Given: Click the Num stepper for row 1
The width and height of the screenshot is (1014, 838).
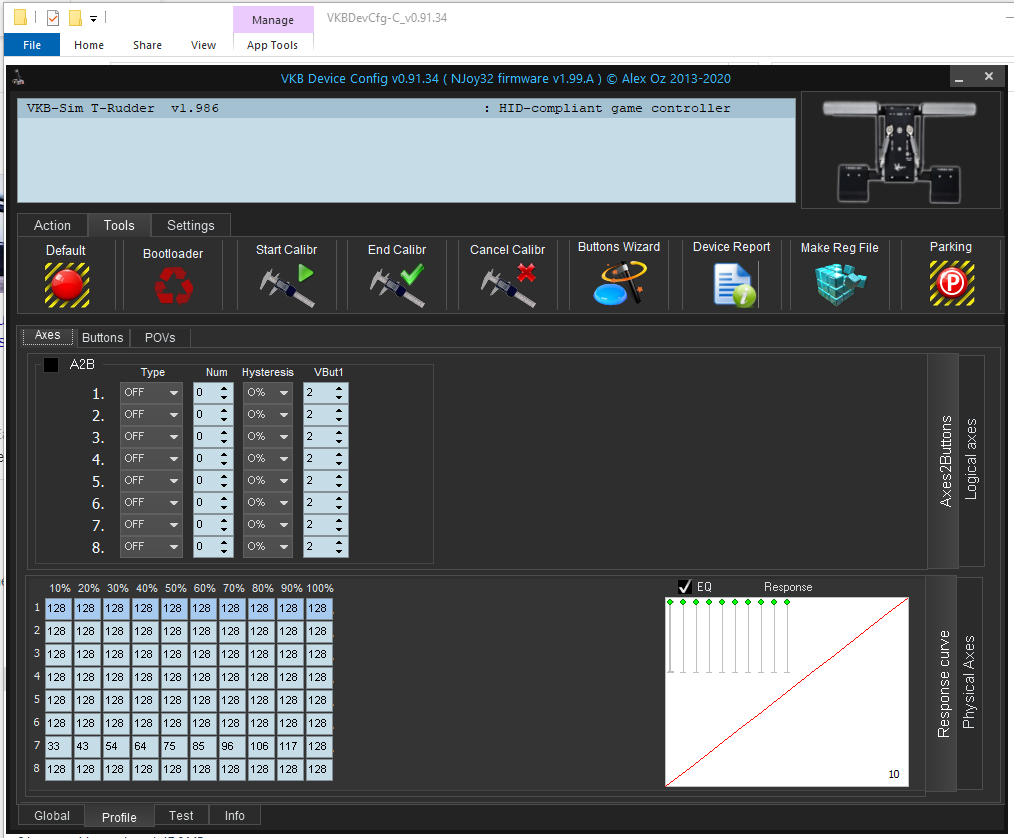Looking at the screenshot, I should [224, 392].
